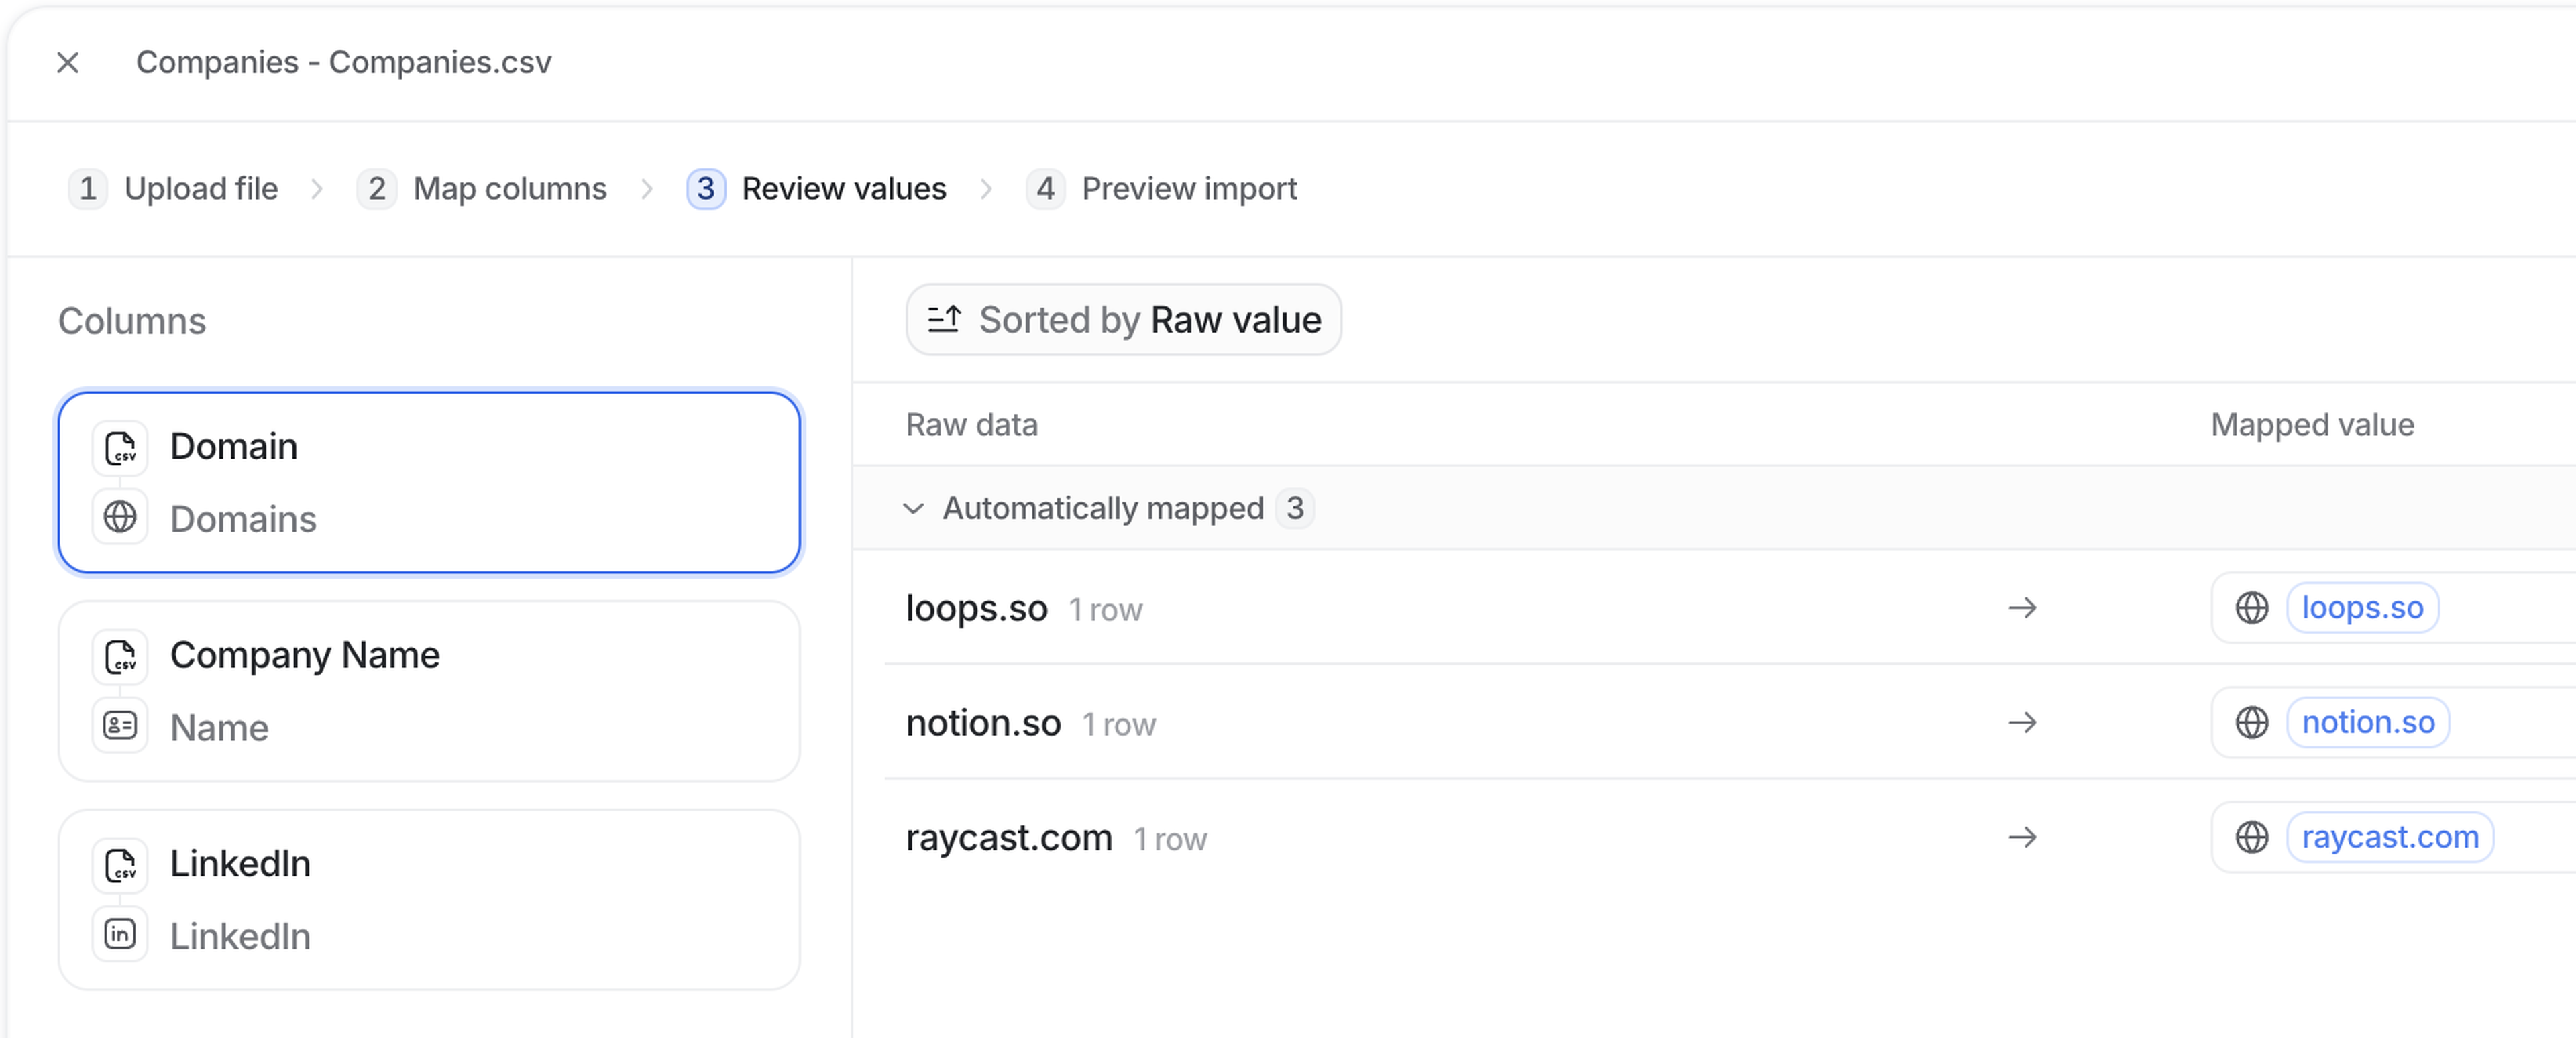The width and height of the screenshot is (2576, 1038).
Task: Click the CSV file icon beside Domain
Action: (x=120, y=447)
